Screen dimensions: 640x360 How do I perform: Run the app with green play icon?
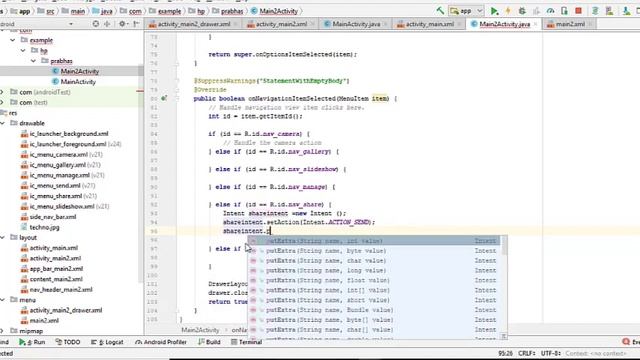(x=494, y=11)
